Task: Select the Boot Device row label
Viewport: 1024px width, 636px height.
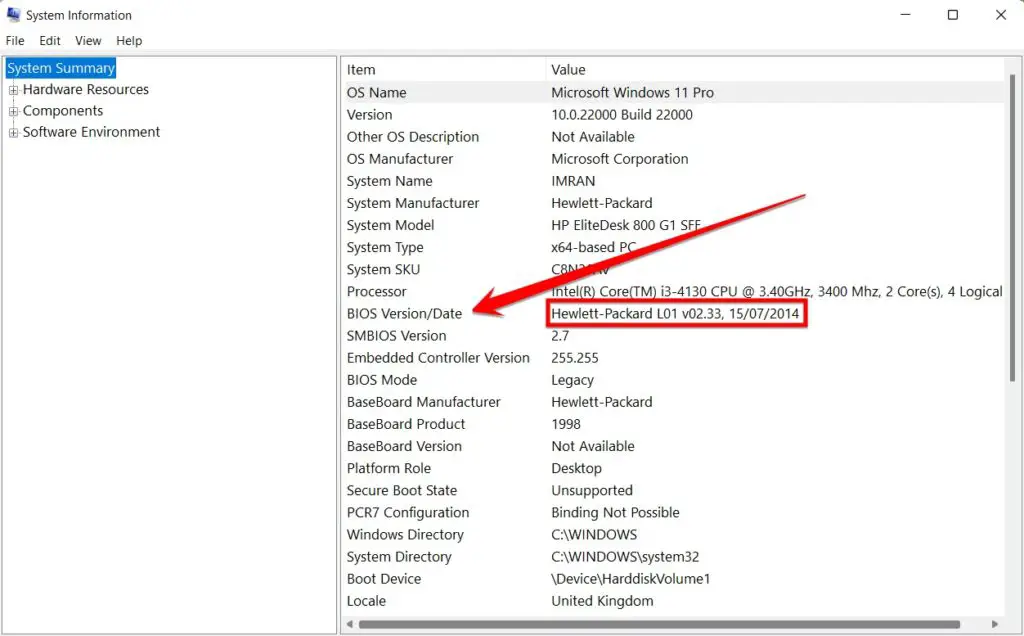Action: [384, 579]
